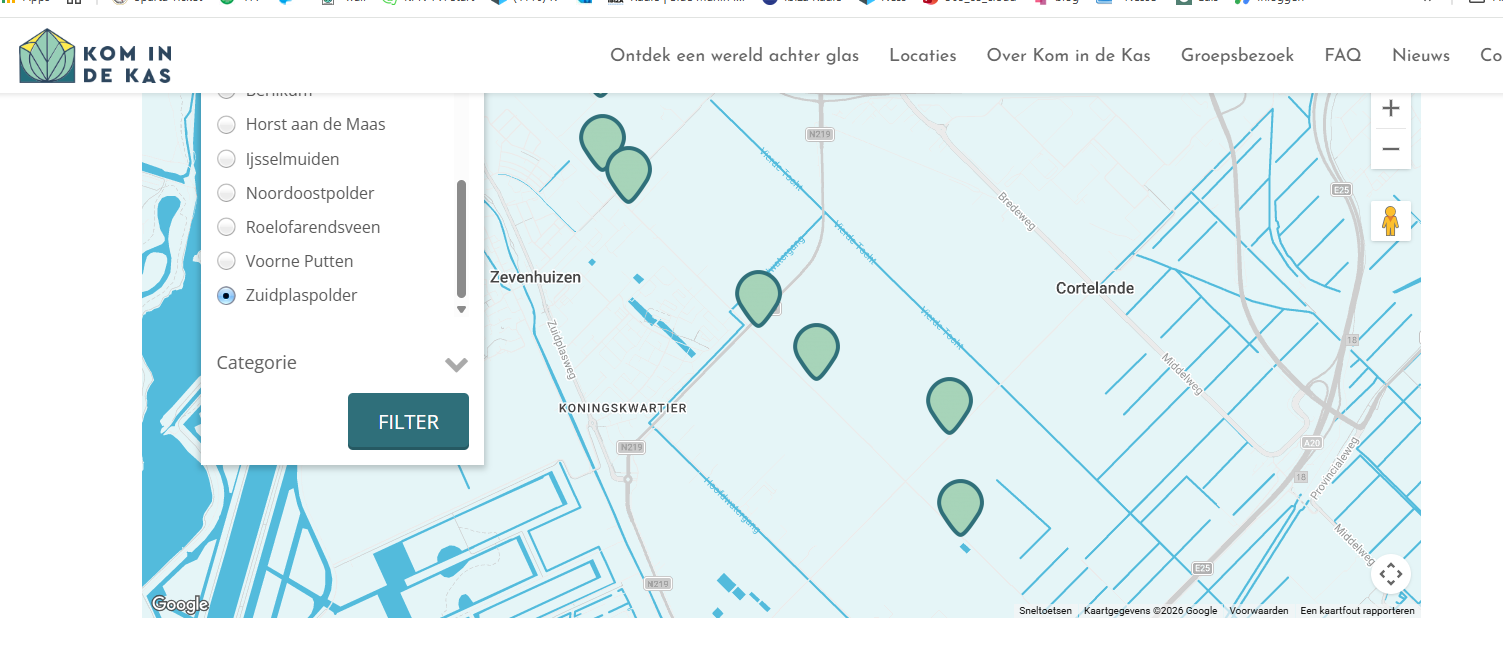The width and height of the screenshot is (1503, 663).
Task: Open the Groepsbezoek menu item
Action: tap(1237, 56)
